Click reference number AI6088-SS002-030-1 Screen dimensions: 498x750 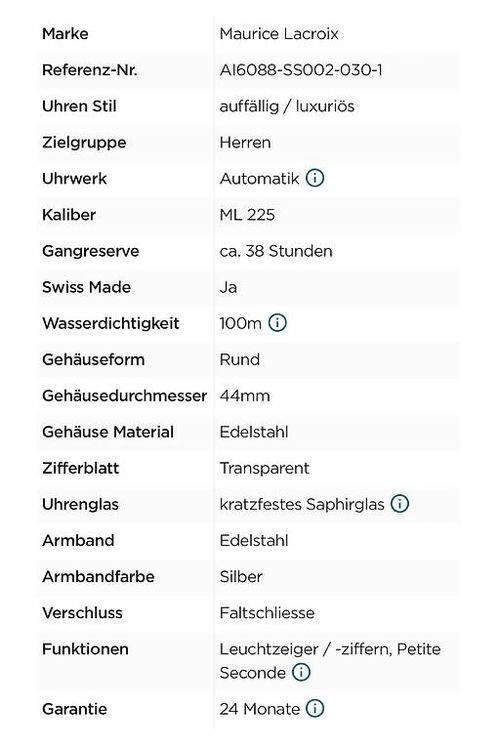point(301,70)
